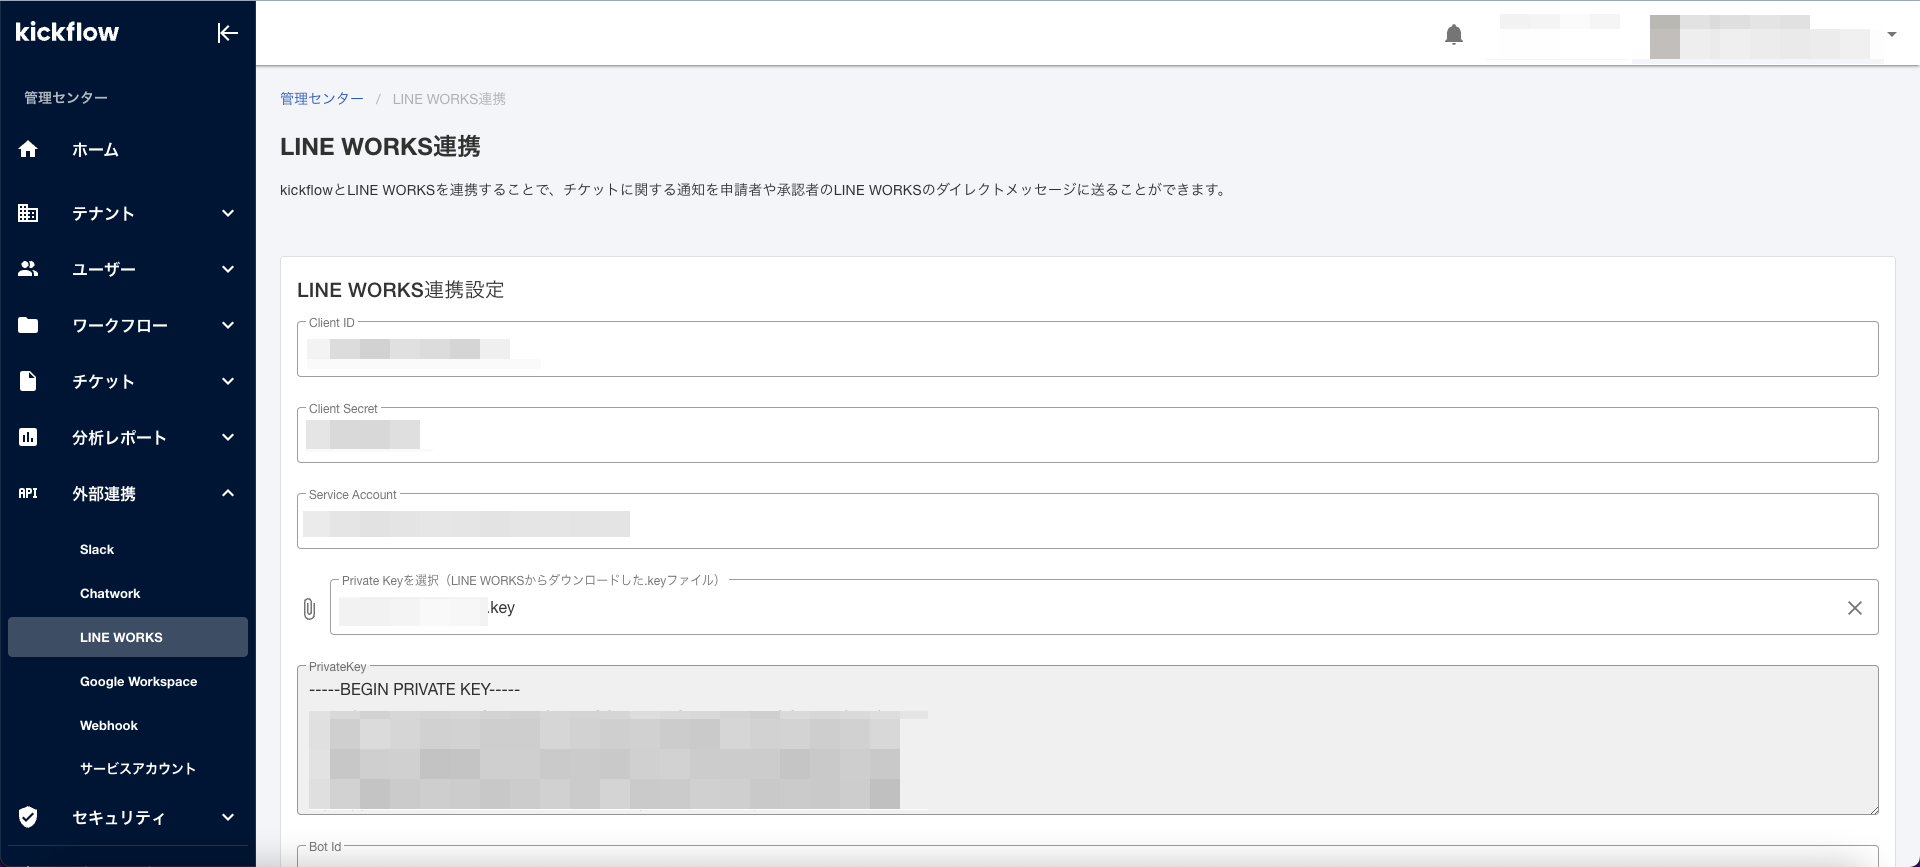Click into the Client ID field
This screenshot has height=867, width=1920.
point(1087,349)
